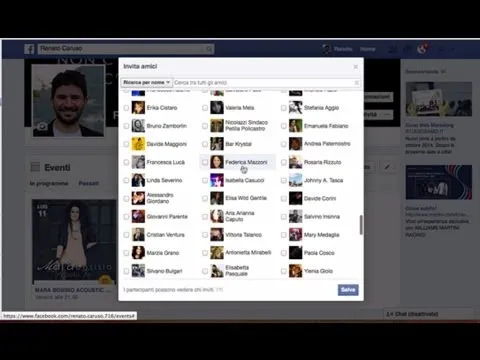The height and width of the screenshot is (360, 480).
Task: Click the second sponsored ad image
Action: pos(439,182)
